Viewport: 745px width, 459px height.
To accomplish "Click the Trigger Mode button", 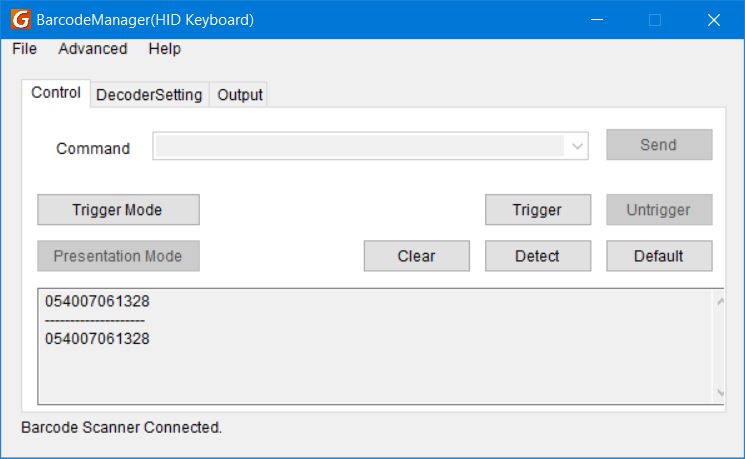I will [118, 210].
